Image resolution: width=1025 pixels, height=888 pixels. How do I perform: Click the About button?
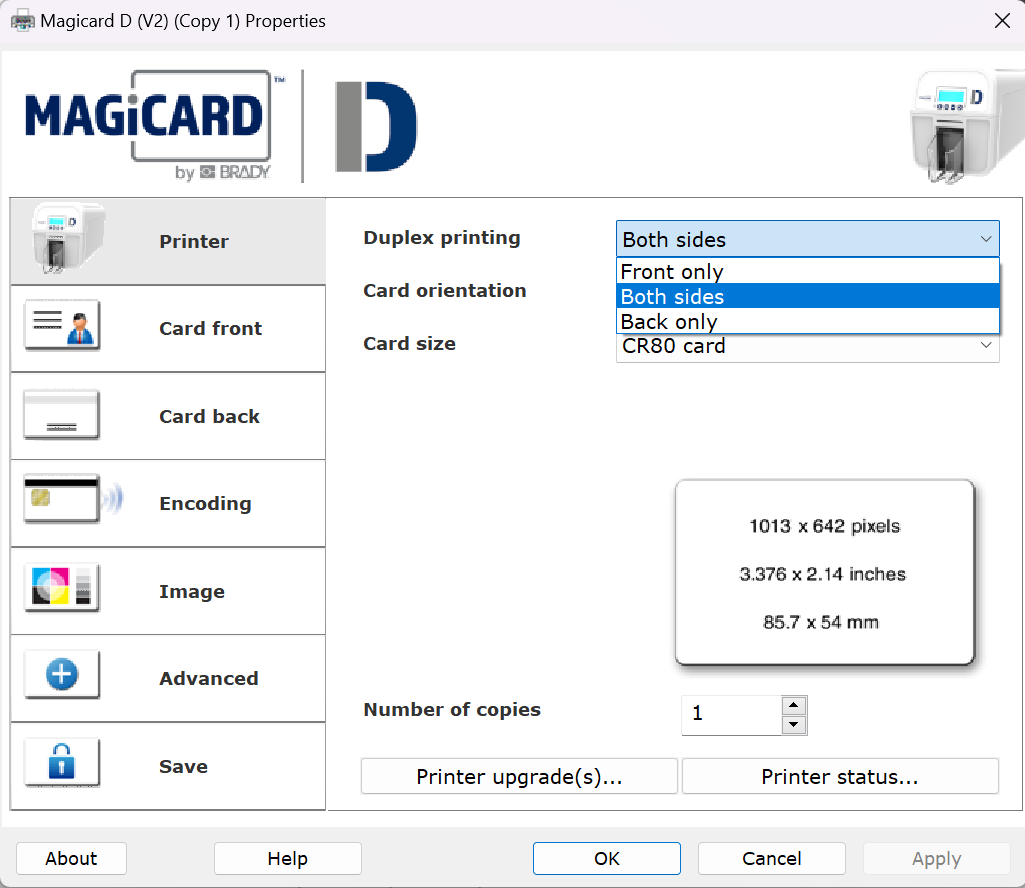71,858
